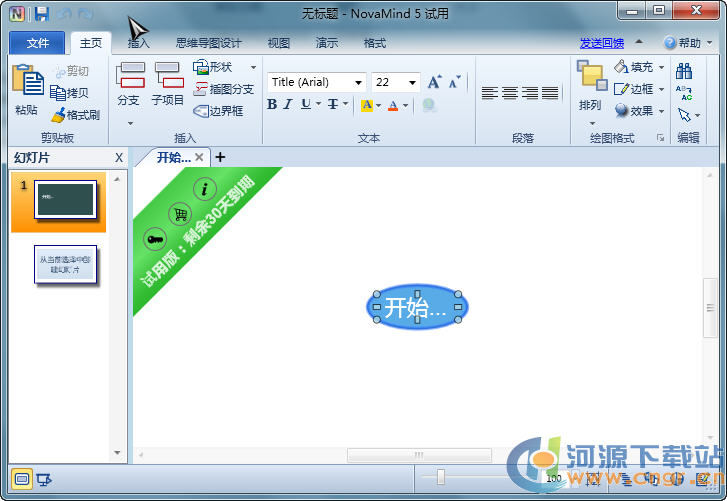Close the 开始... document tab
Image resolution: width=727 pixels, height=501 pixels.
199,157
